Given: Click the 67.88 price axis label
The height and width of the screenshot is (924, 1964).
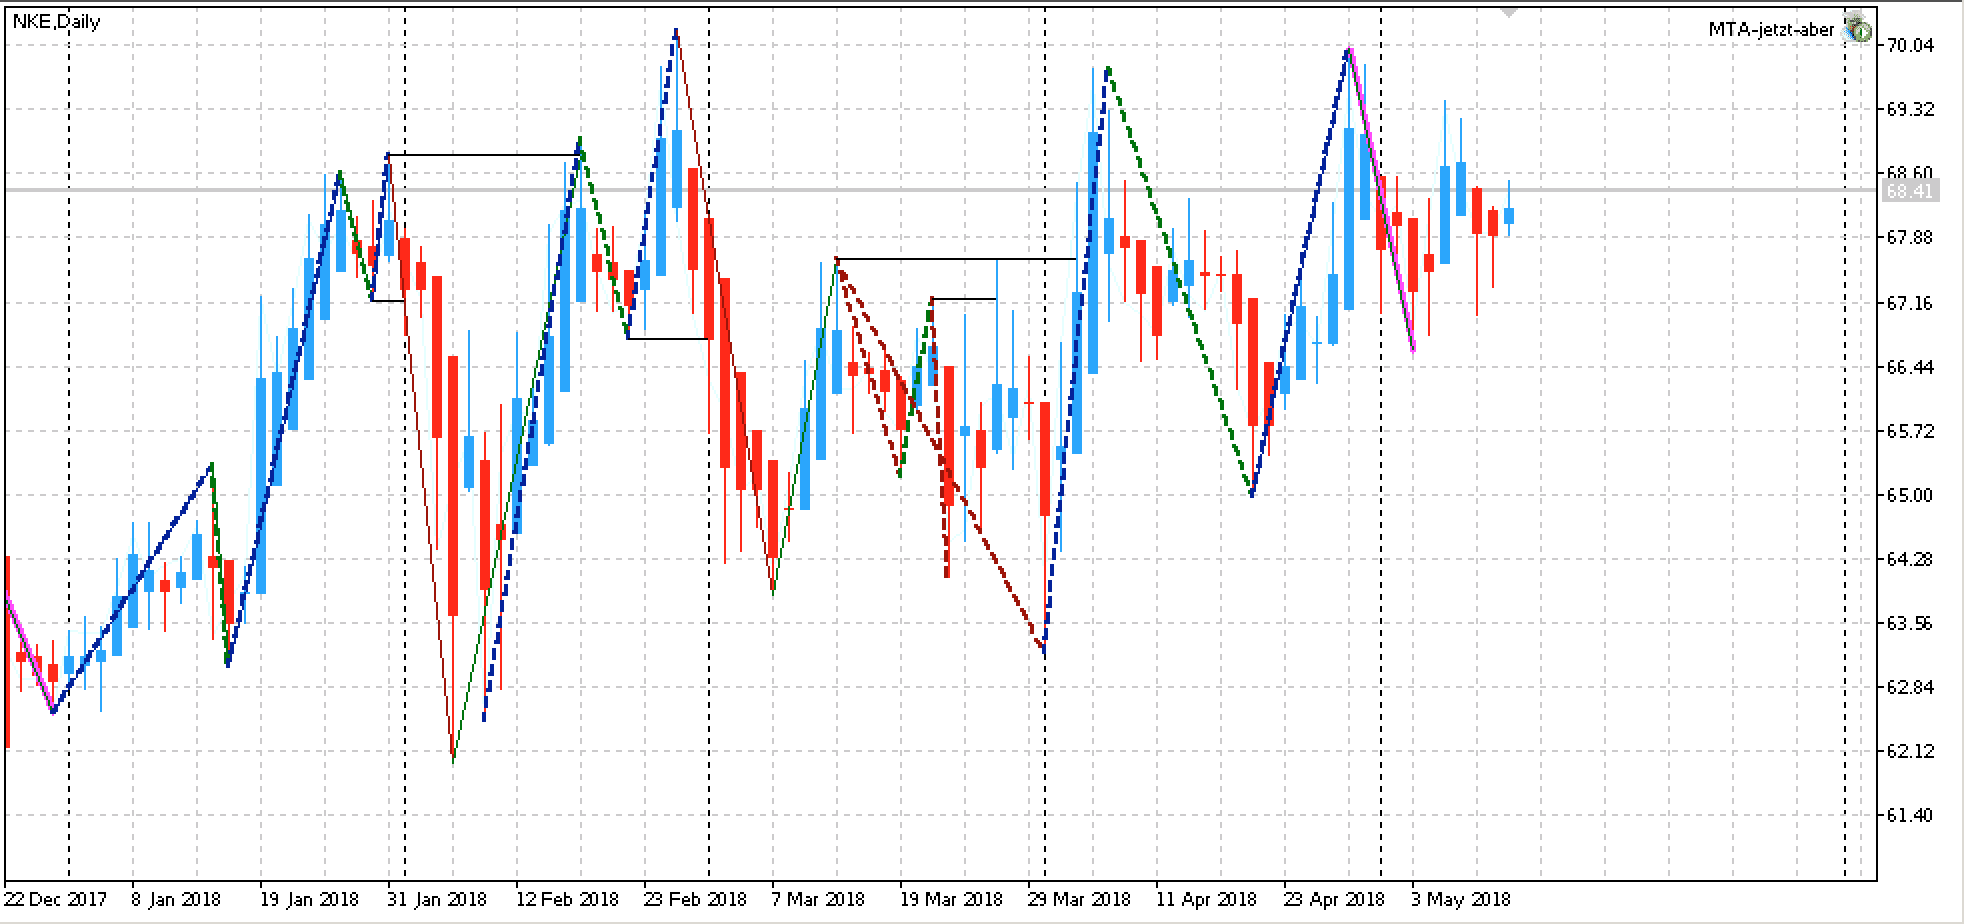Looking at the screenshot, I should pyautogui.click(x=1909, y=237).
